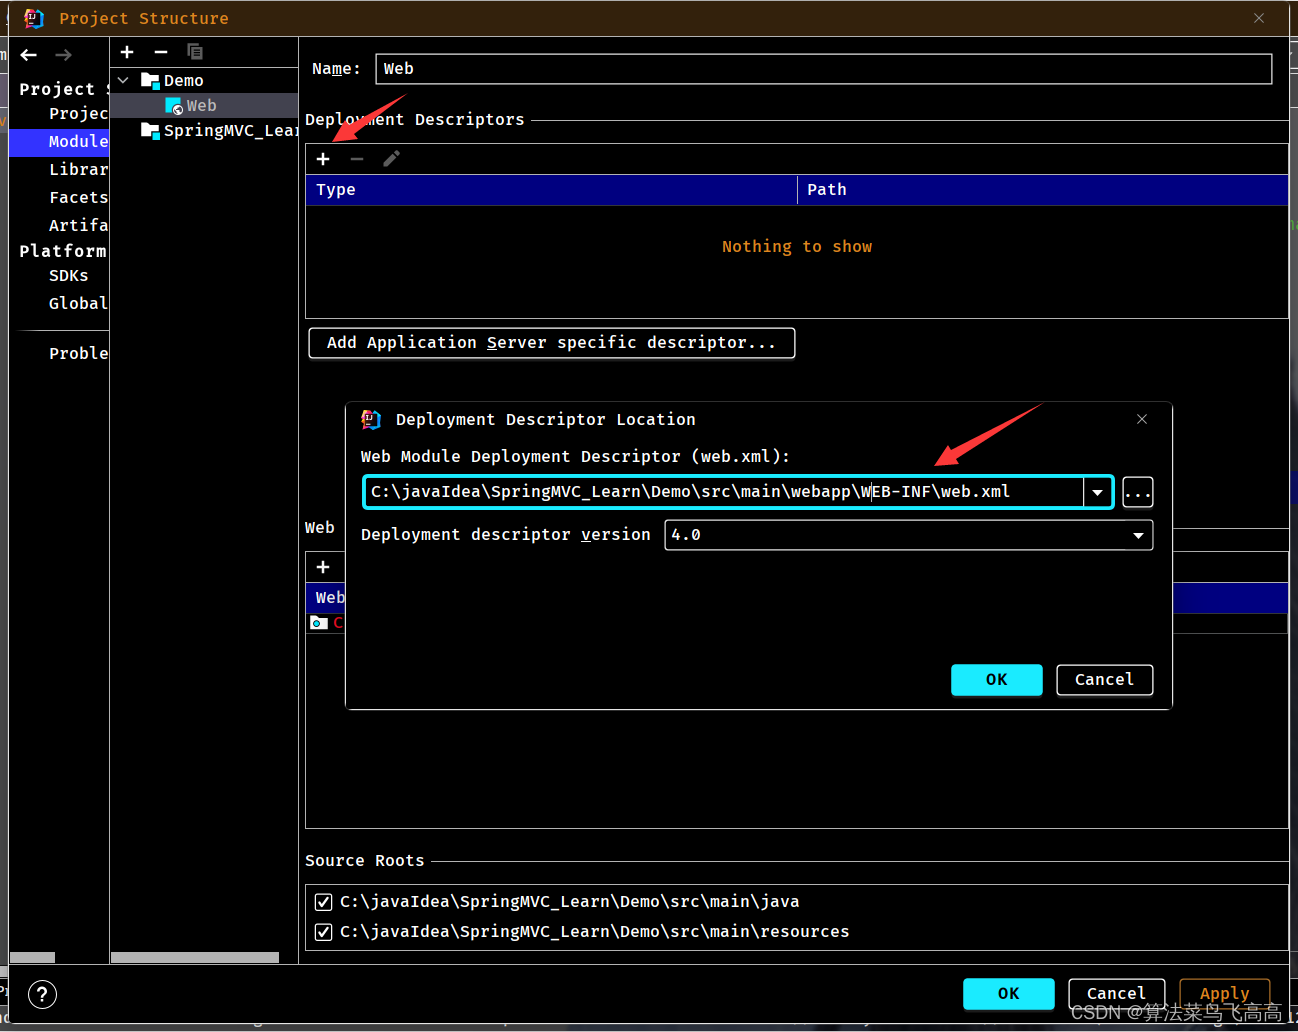Remove deployment descriptor with minus icon
This screenshot has width=1298, height=1032.
(357, 159)
